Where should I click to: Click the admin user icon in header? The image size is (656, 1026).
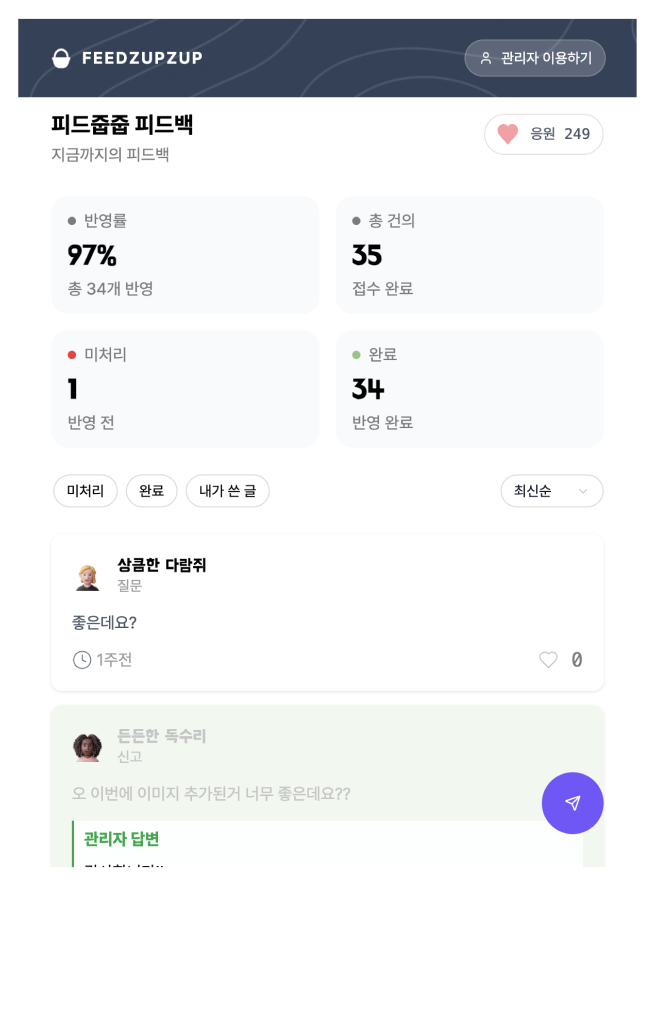486,58
